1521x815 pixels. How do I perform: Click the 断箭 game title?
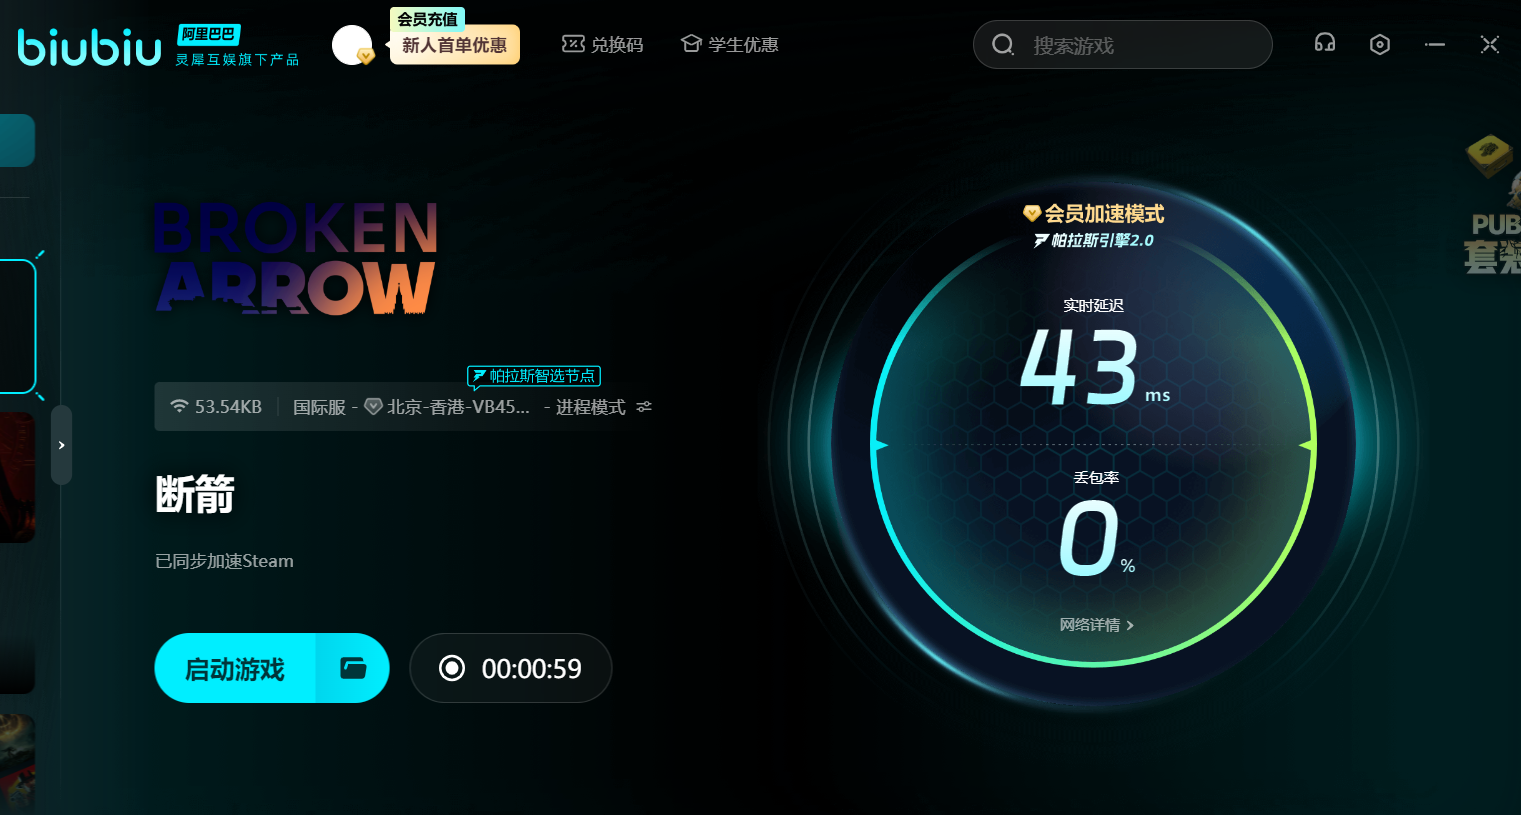[195, 494]
